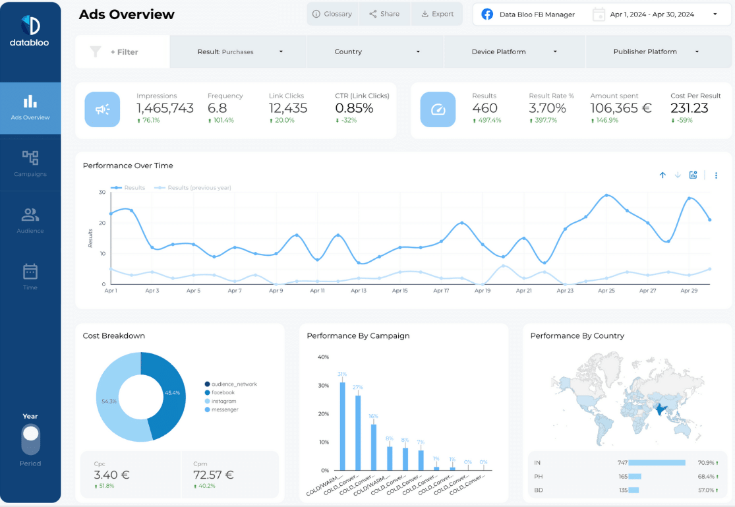Viewport: 735px width, 507px height.
Task: Open the Device Platform filter
Action: (514, 52)
